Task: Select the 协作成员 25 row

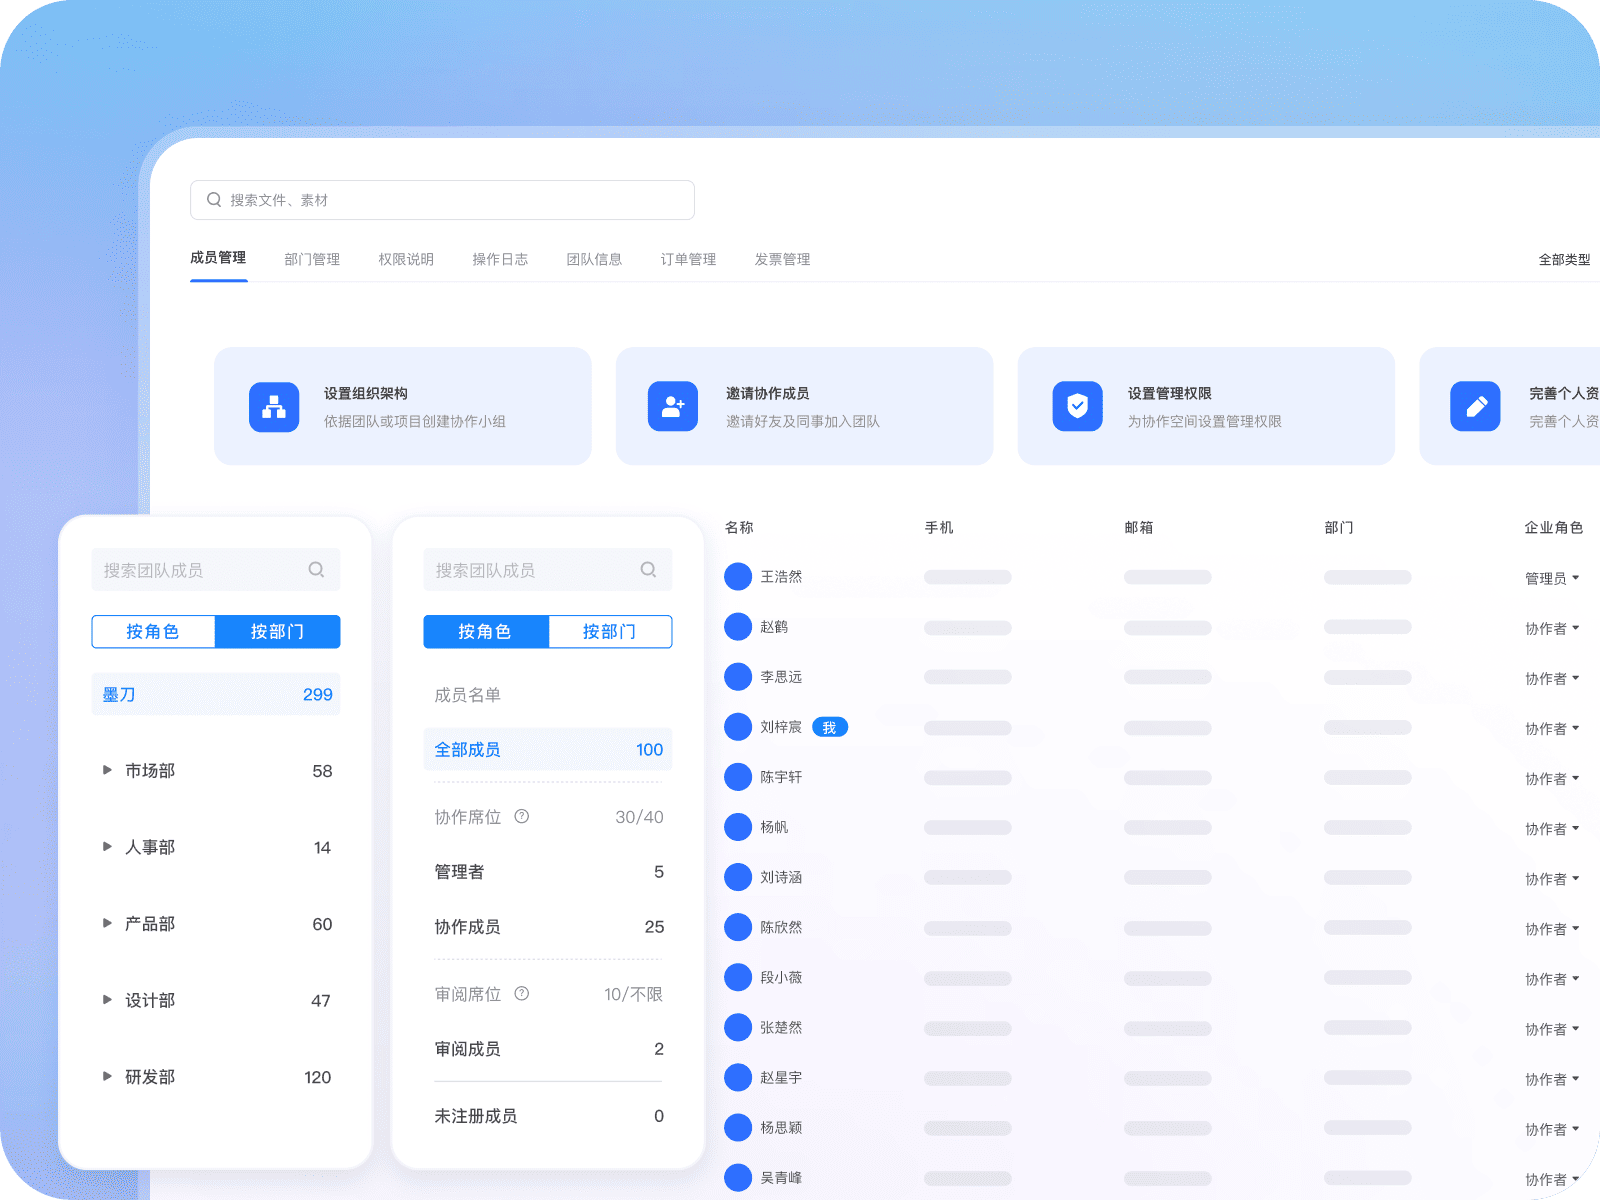Action: click(548, 927)
